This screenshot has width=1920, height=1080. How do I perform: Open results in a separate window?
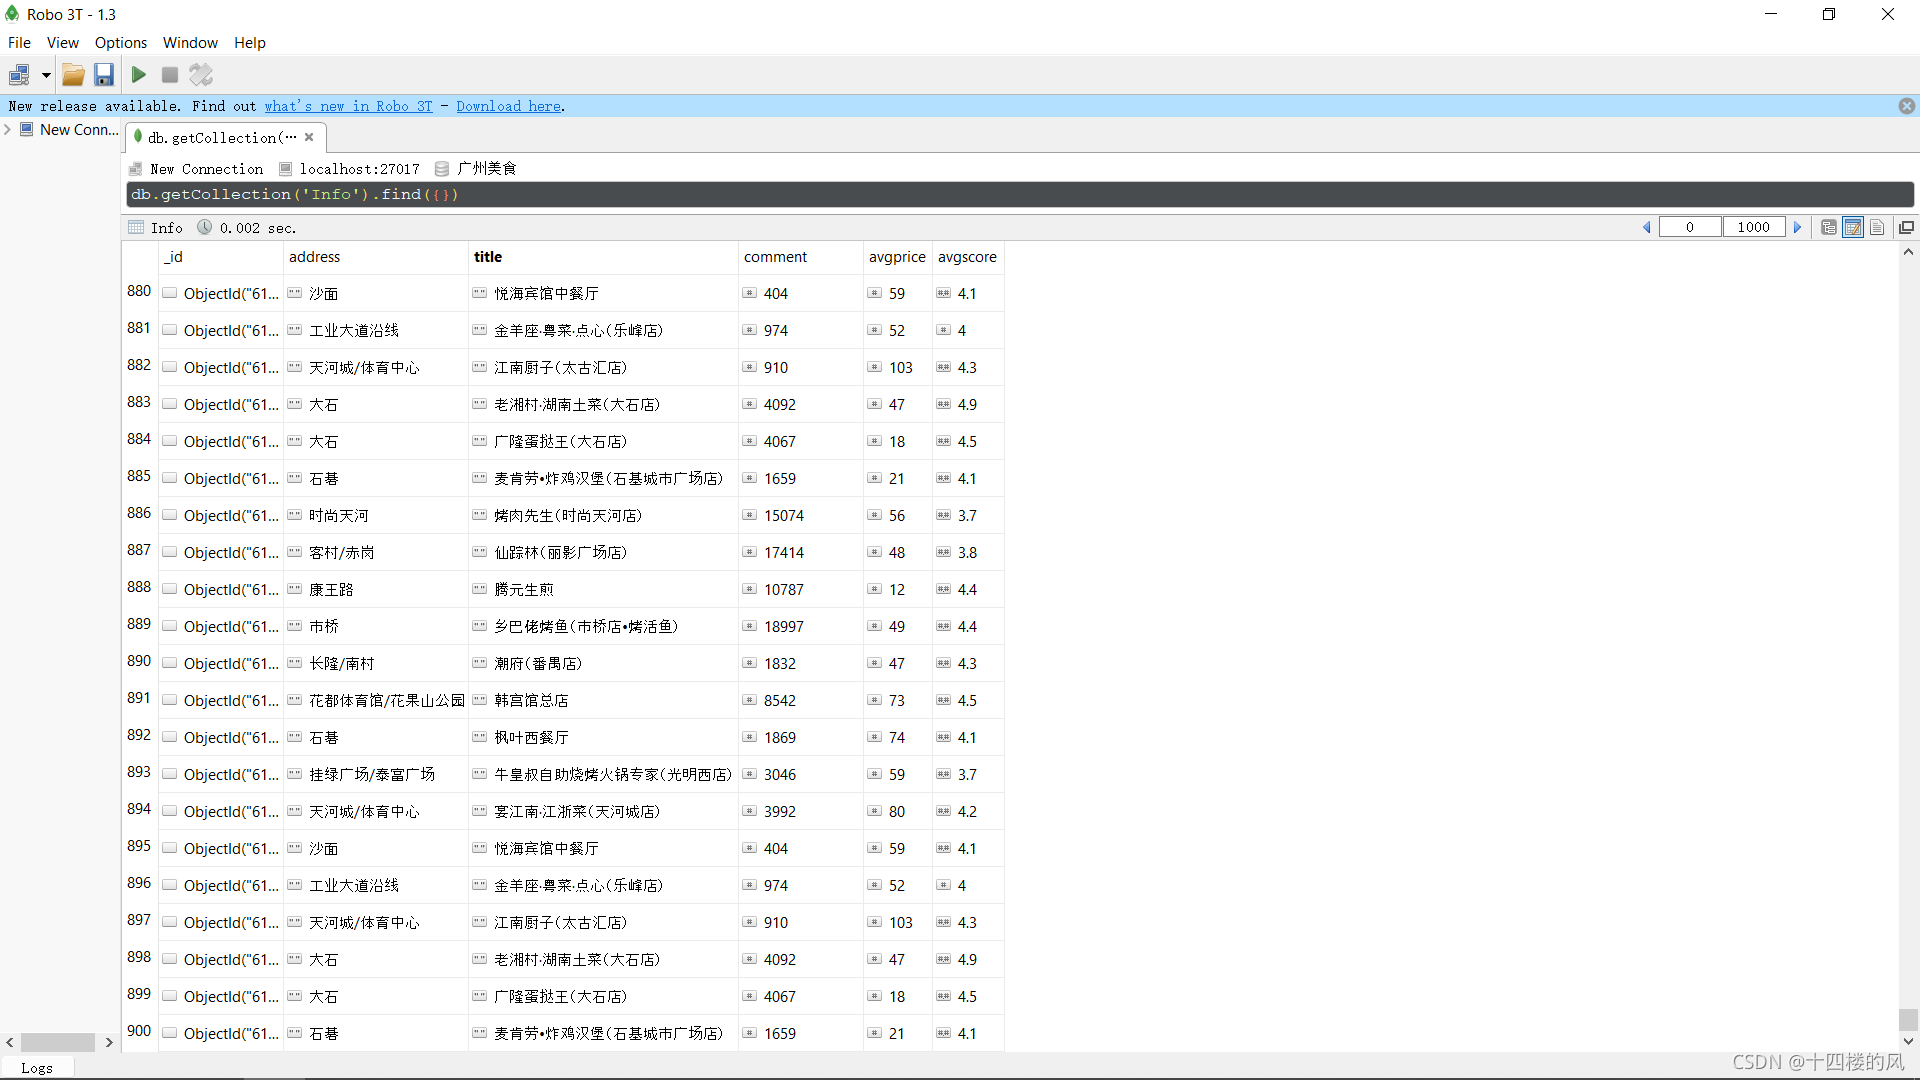pyautogui.click(x=1906, y=228)
